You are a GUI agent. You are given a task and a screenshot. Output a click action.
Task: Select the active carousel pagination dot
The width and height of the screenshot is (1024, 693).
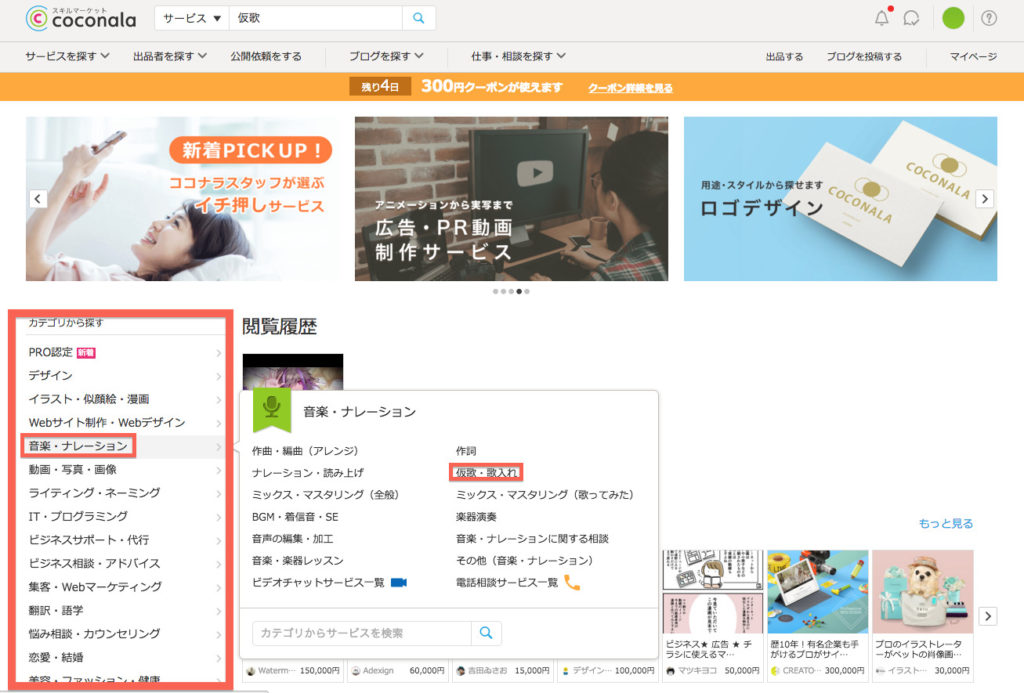pos(519,291)
